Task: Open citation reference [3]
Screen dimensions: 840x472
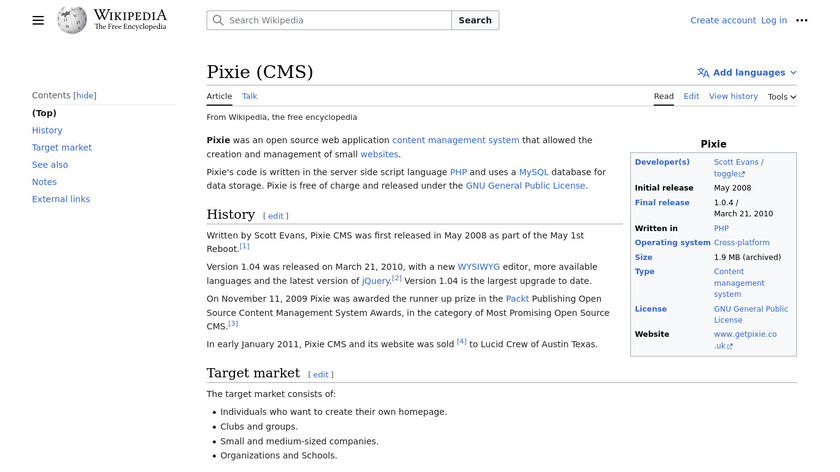Action: point(233,324)
